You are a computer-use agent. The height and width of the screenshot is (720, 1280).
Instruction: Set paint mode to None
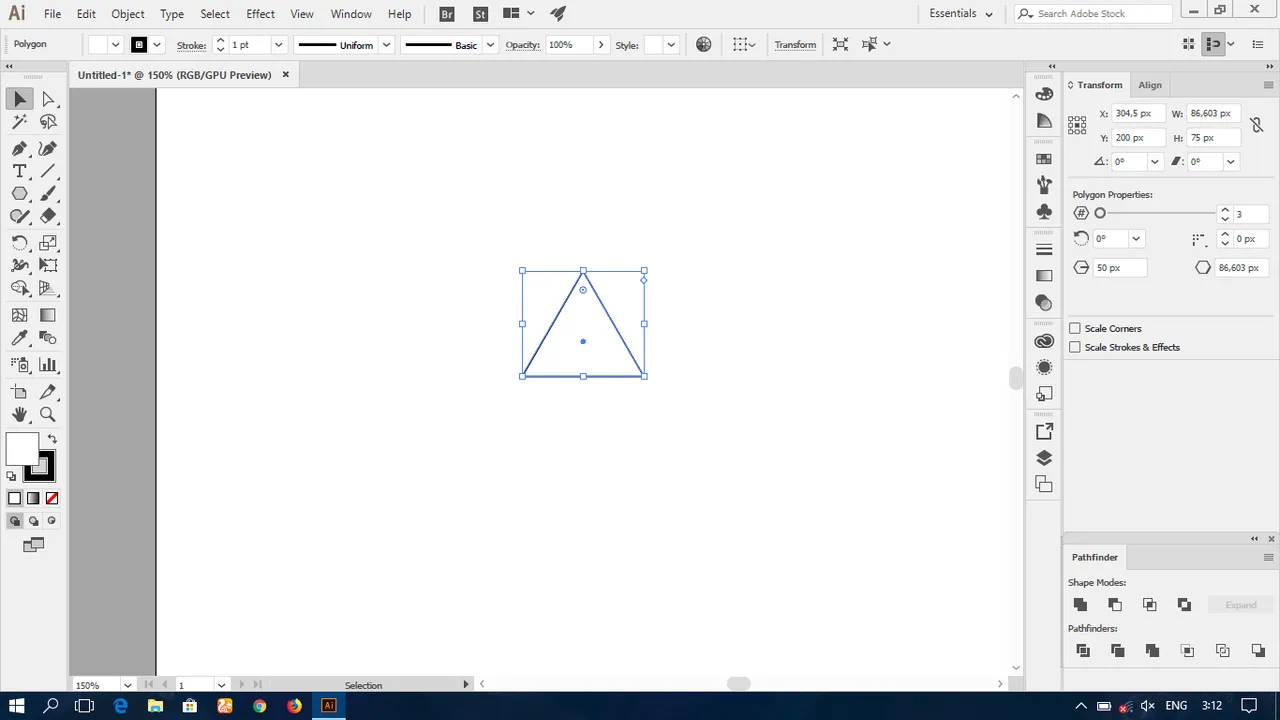click(51, 498)
